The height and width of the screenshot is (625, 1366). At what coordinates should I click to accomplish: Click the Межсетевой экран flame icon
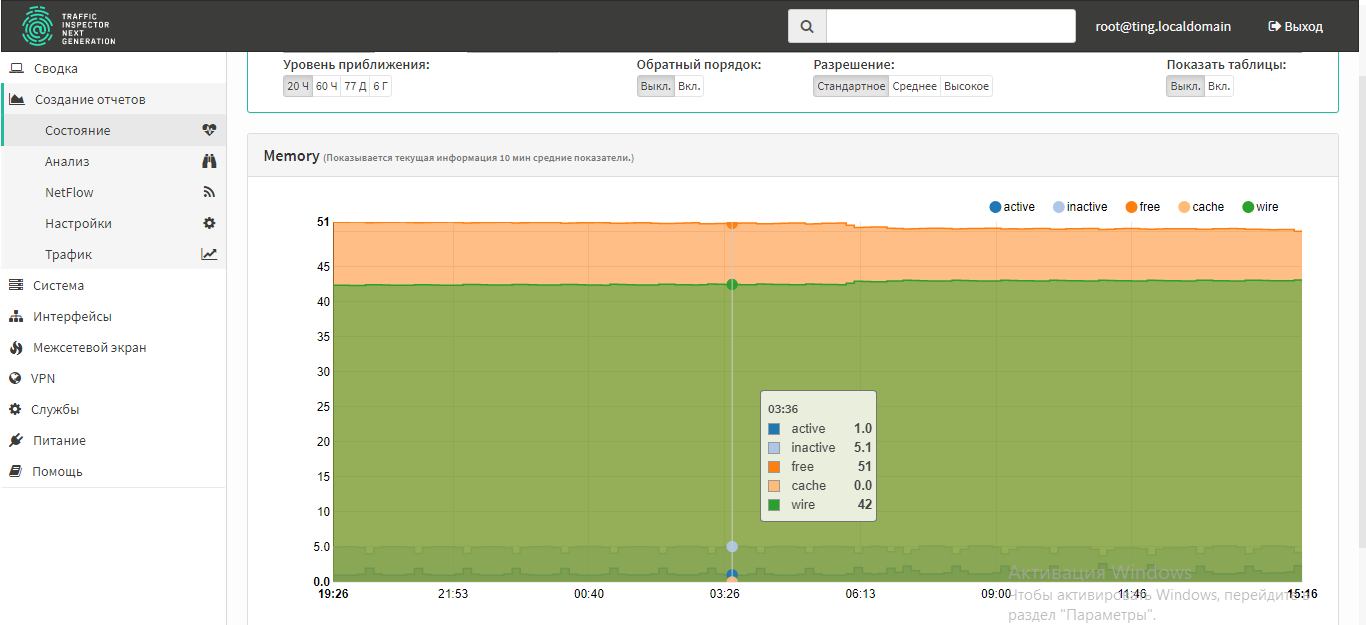pos(15,348)
